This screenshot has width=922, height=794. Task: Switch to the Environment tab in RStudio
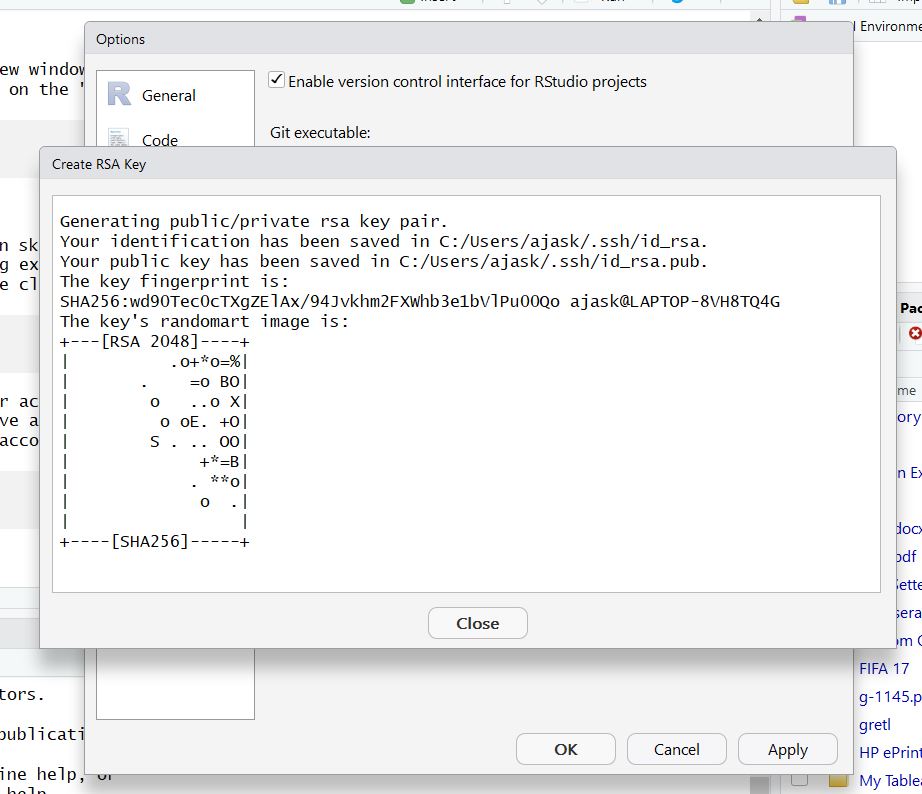tap(890, 26)
